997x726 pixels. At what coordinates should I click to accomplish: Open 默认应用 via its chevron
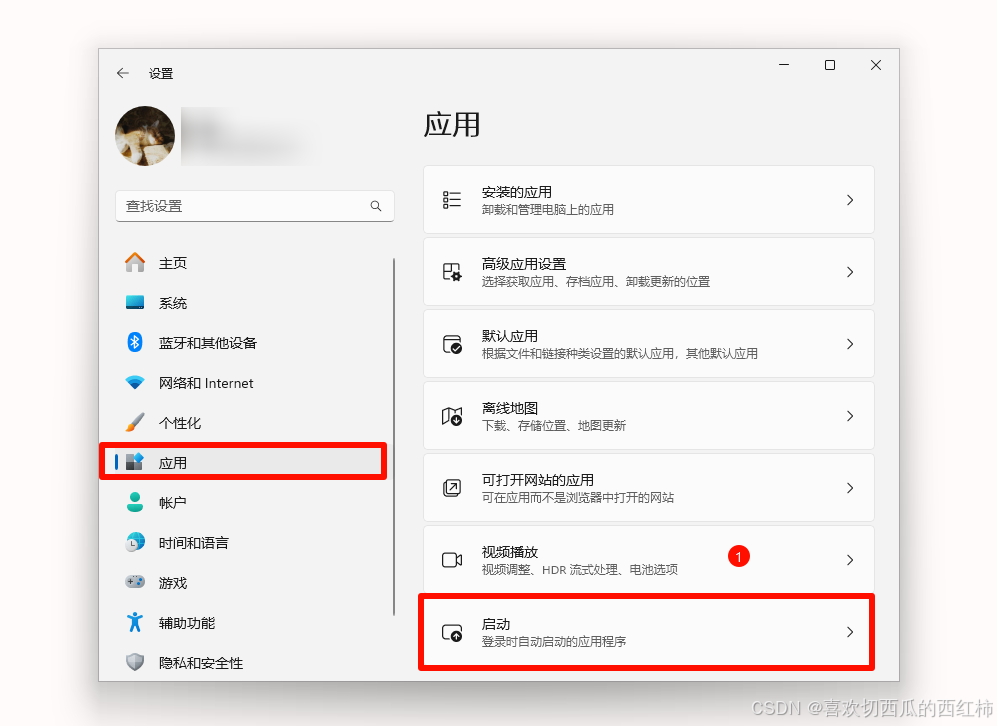[x=850, y=344]
